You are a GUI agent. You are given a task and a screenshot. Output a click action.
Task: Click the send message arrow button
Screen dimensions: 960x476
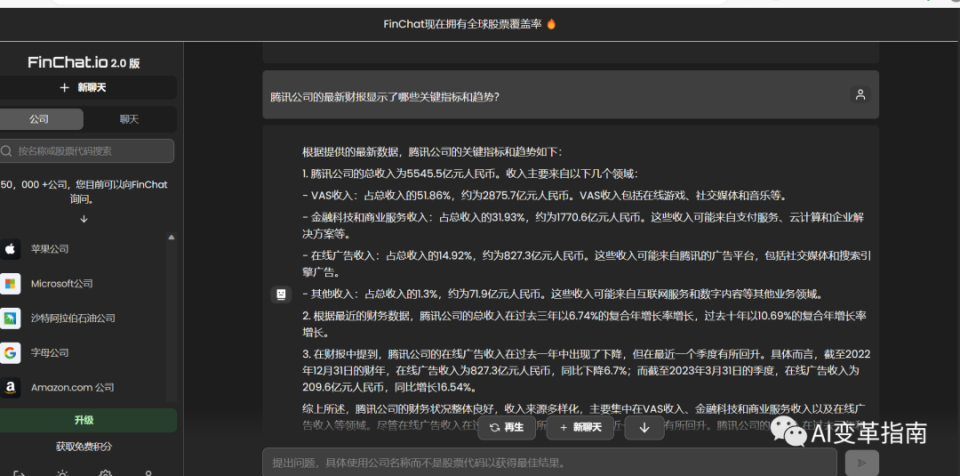[862, 463]
